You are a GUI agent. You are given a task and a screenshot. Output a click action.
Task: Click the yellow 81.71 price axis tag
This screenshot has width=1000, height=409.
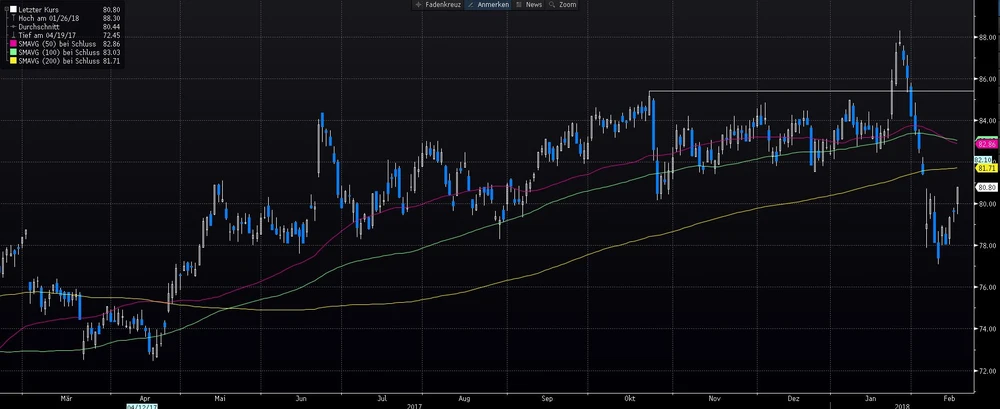[x=984, y=168]
